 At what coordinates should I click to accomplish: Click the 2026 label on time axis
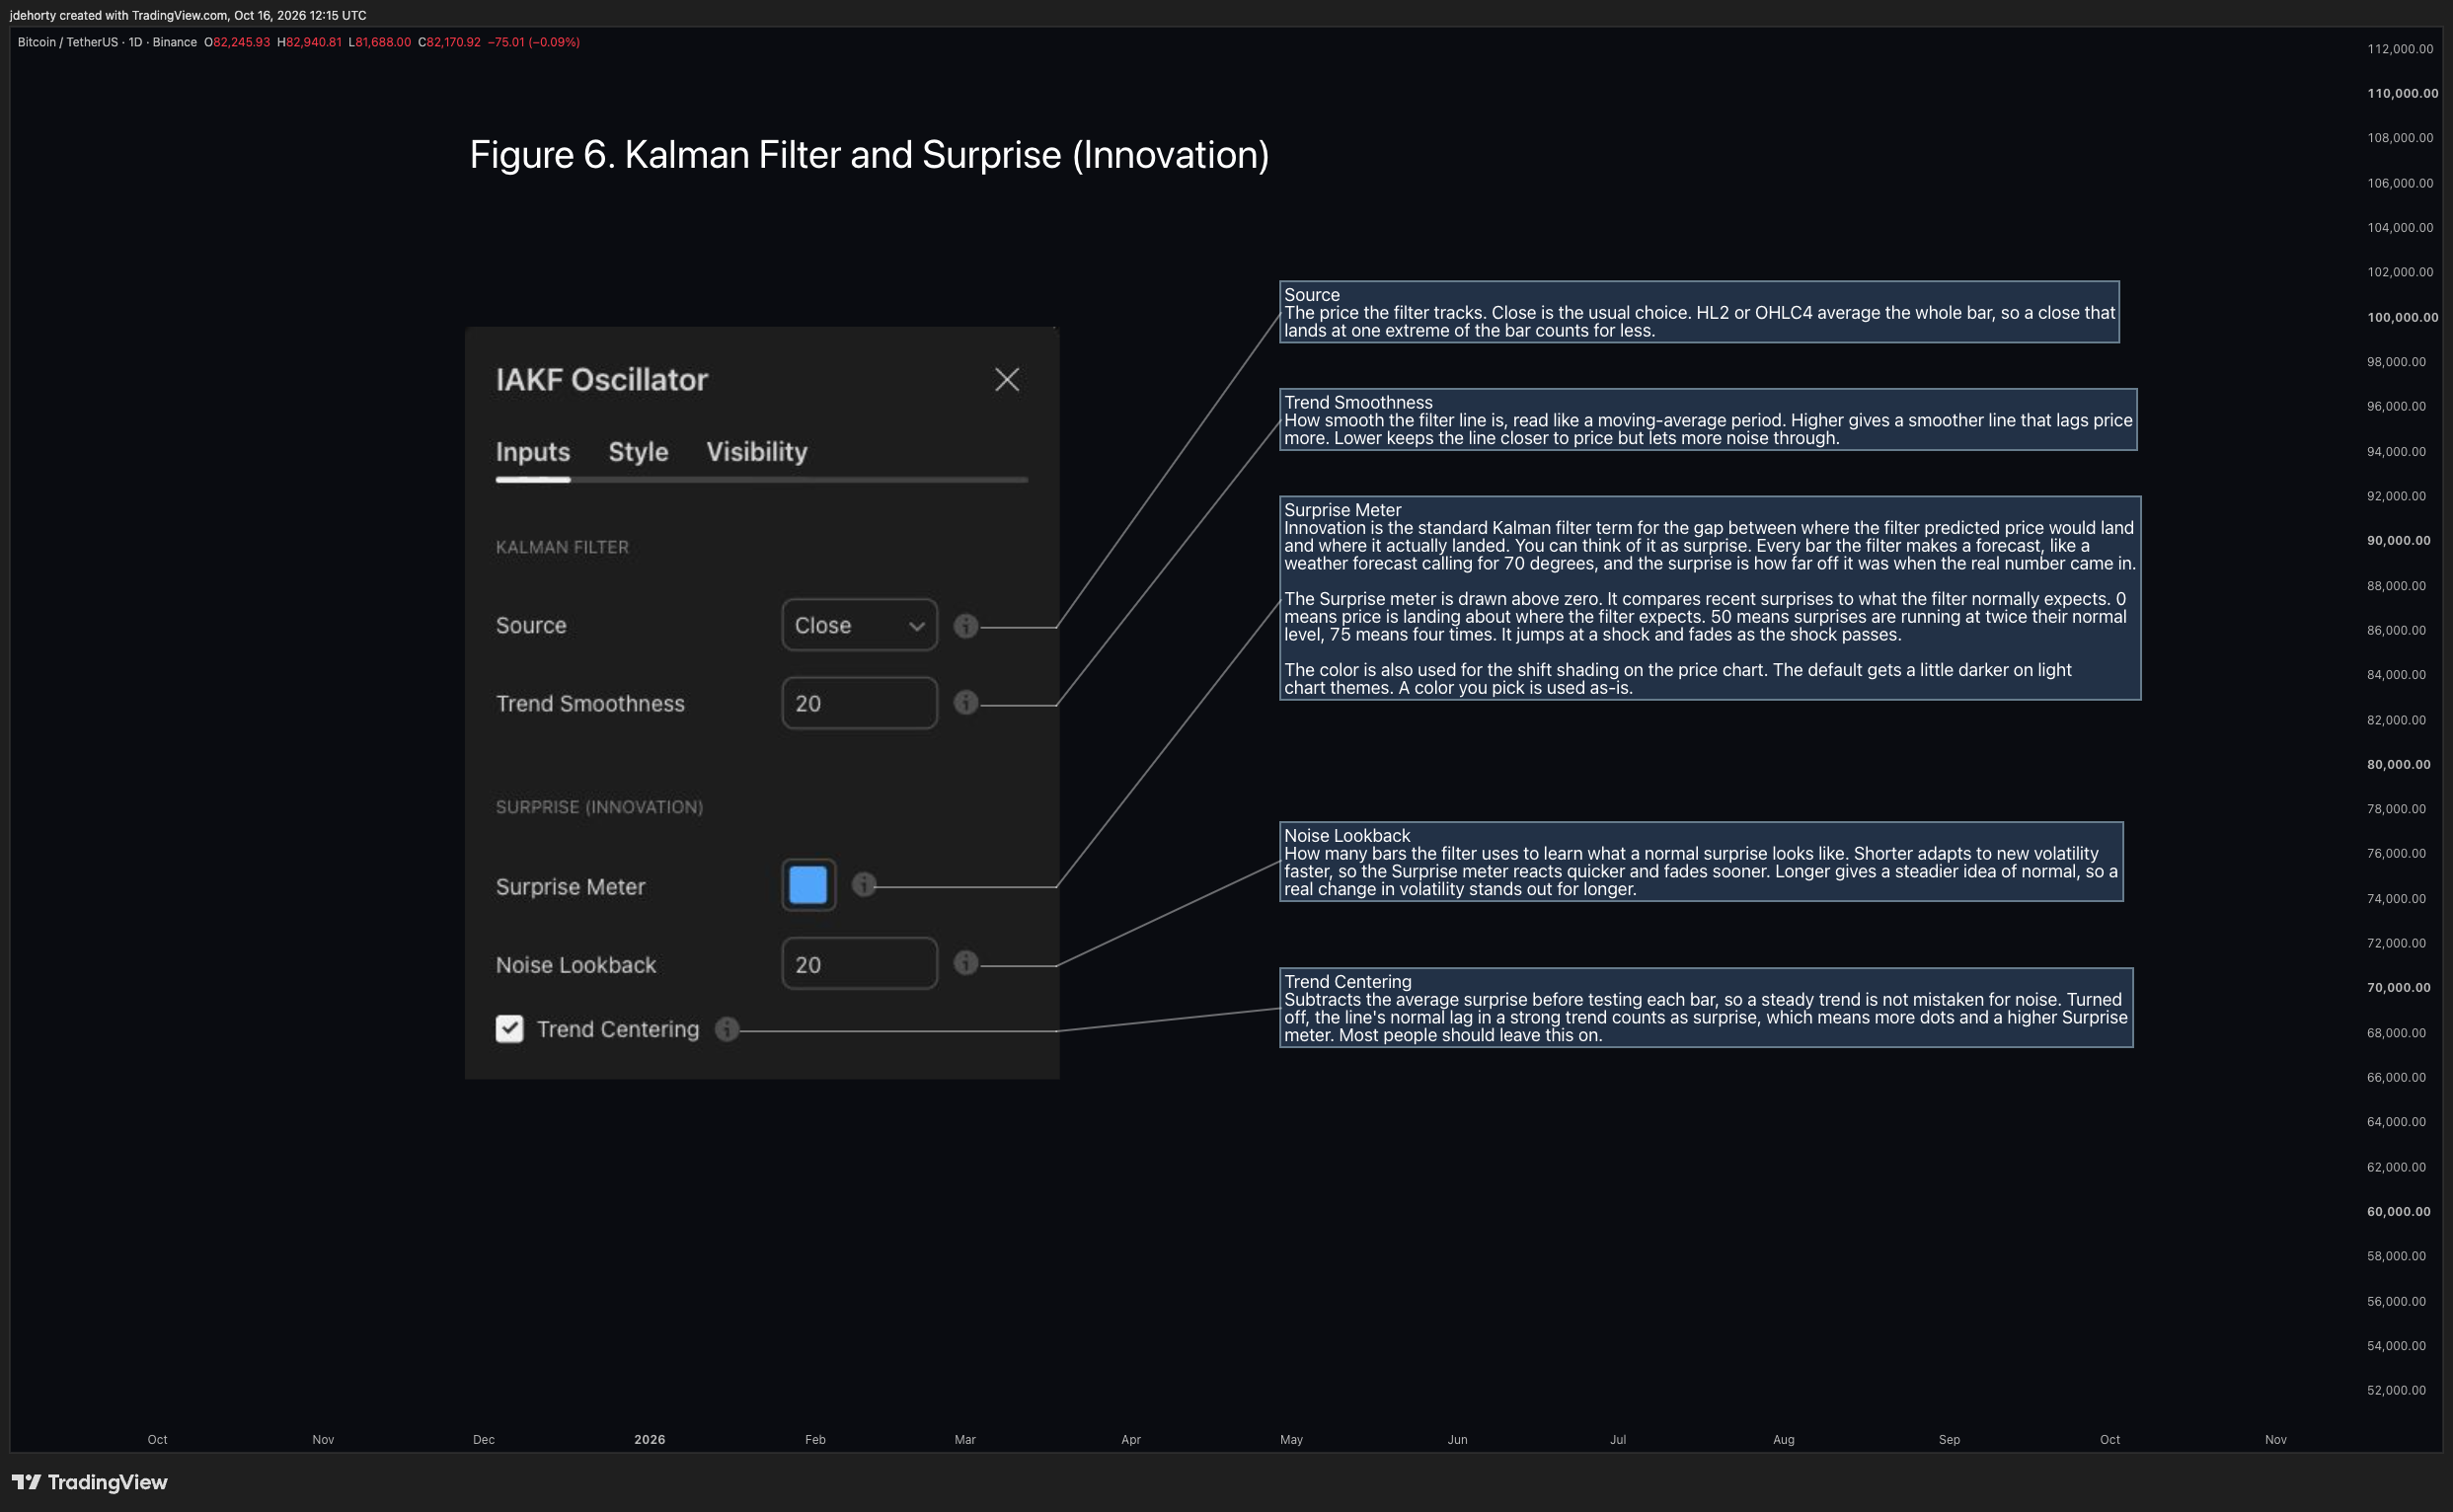click(x=650, y=1439)
